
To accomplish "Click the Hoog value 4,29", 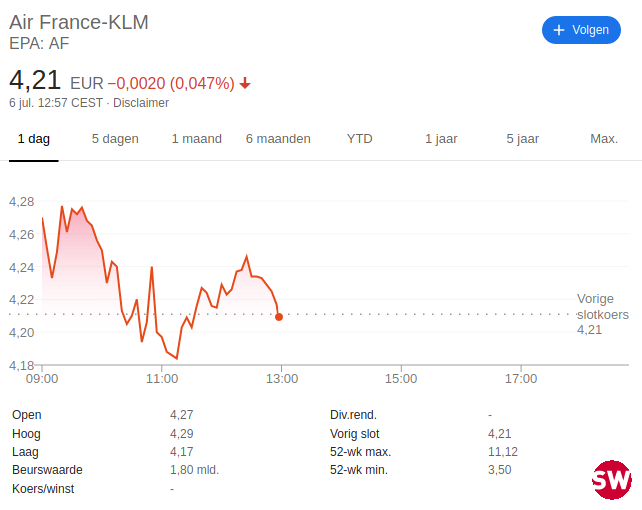I will point(181,433).
